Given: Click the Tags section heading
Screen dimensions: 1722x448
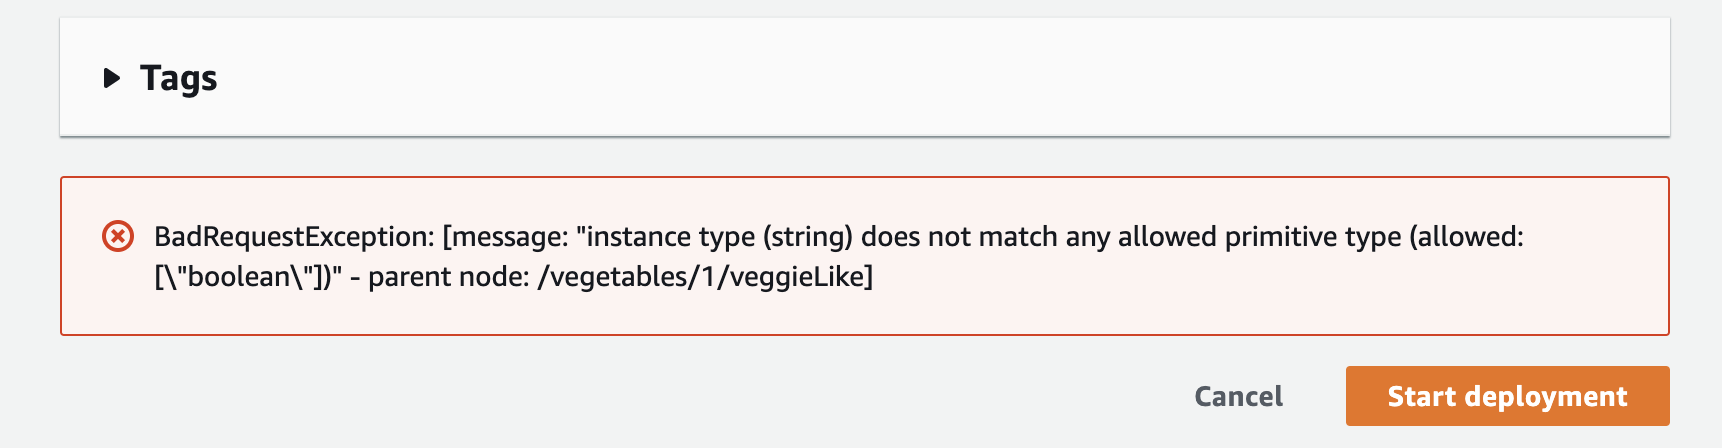Looking at the screenshot, I should point(178,78).
